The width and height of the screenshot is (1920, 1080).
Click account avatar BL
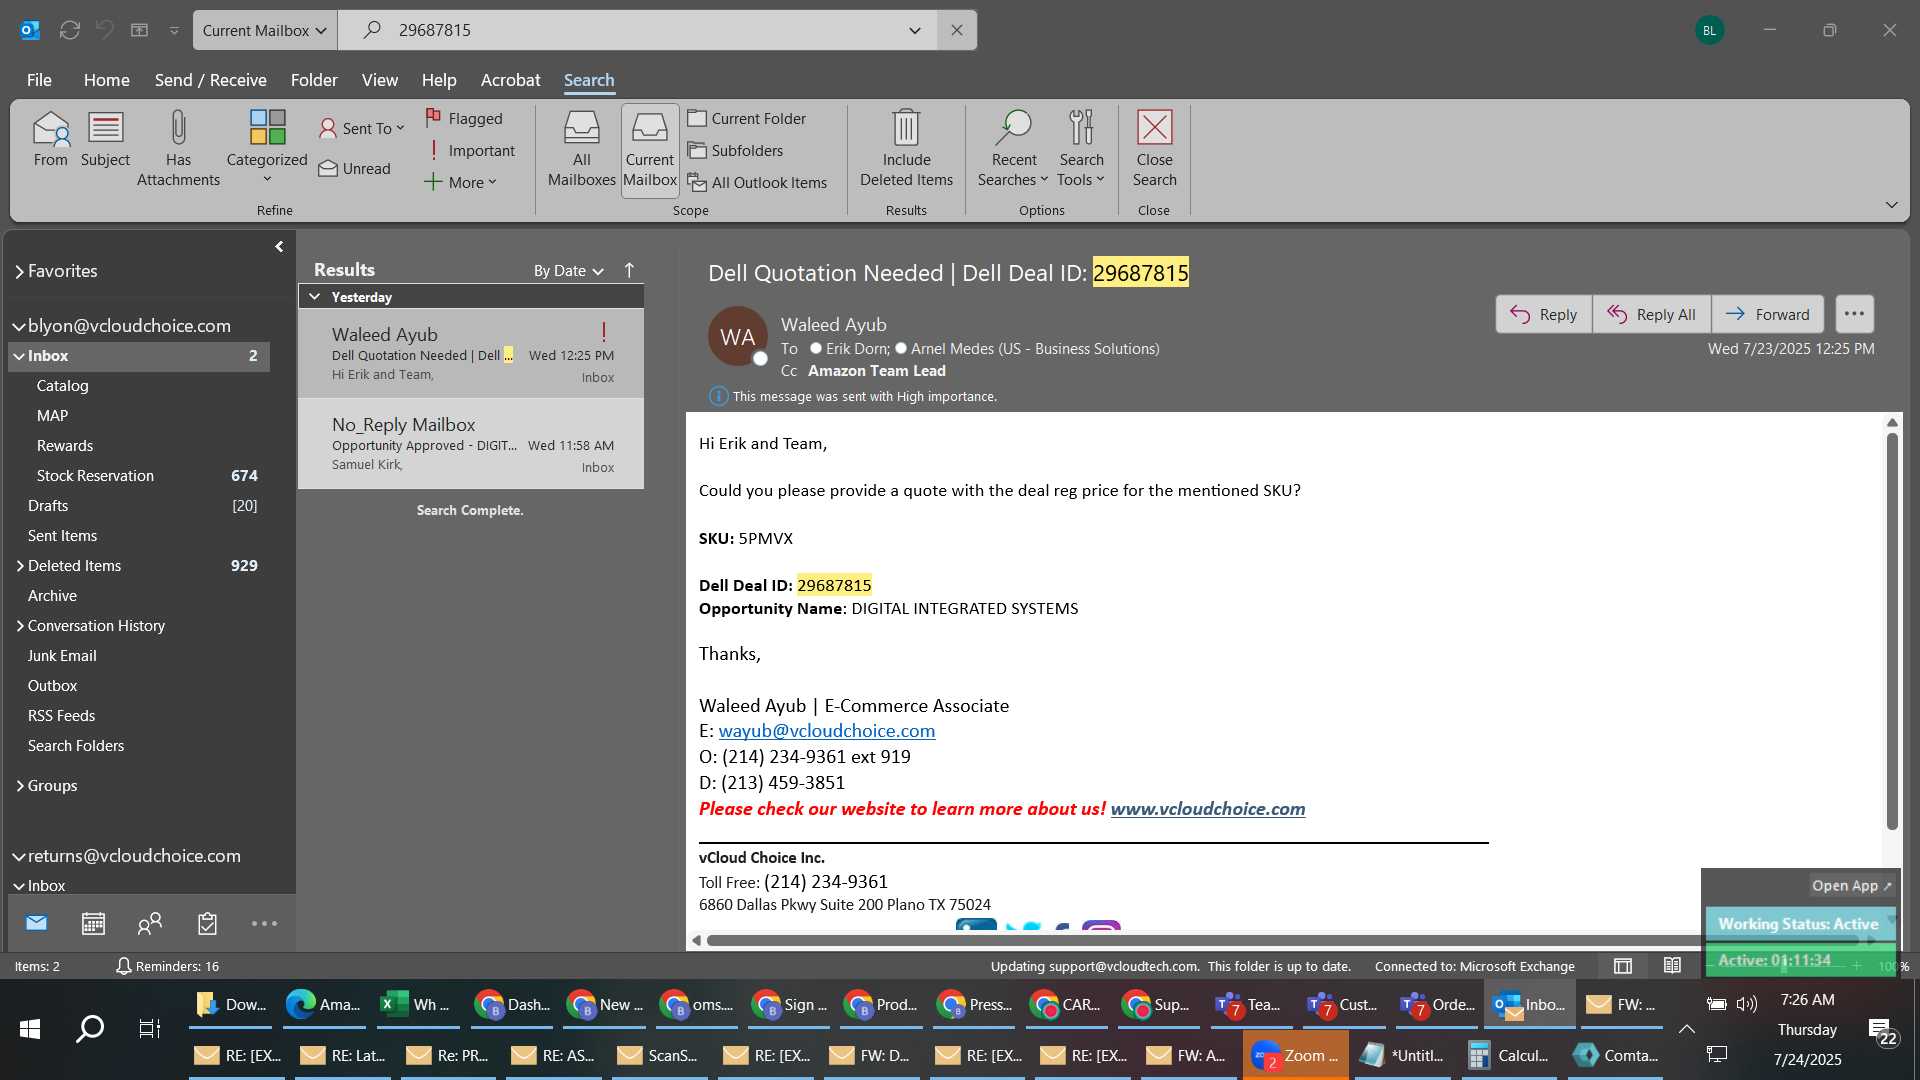pos(1709,30)
